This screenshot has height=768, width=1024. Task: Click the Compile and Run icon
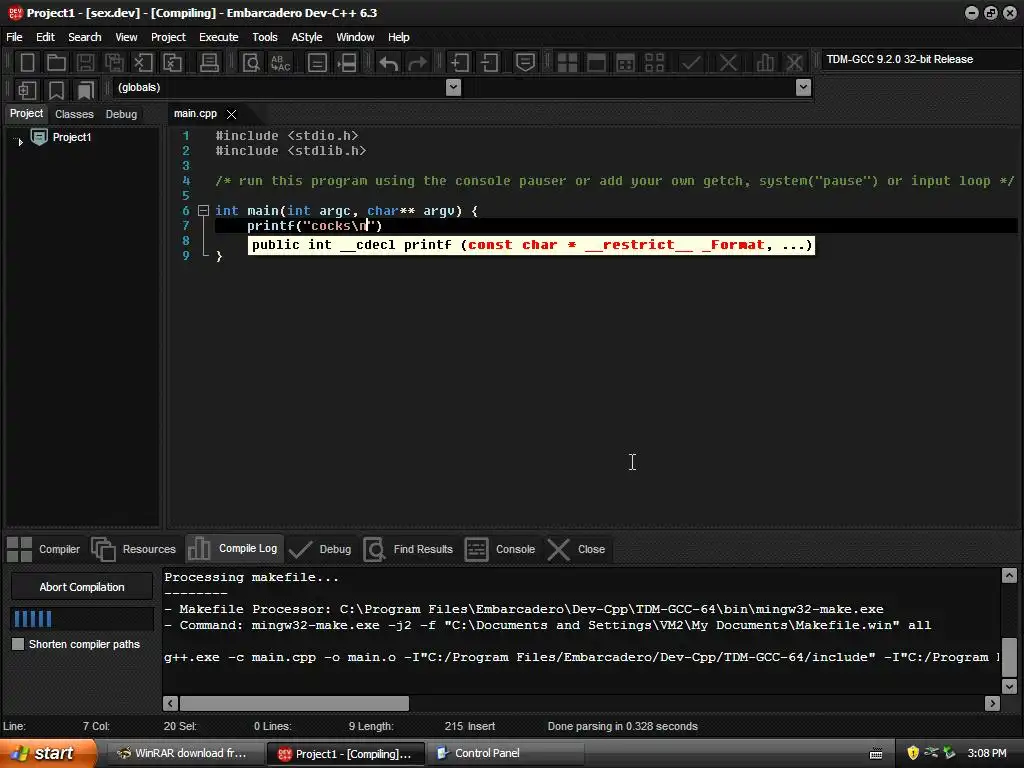click(625, 63)
